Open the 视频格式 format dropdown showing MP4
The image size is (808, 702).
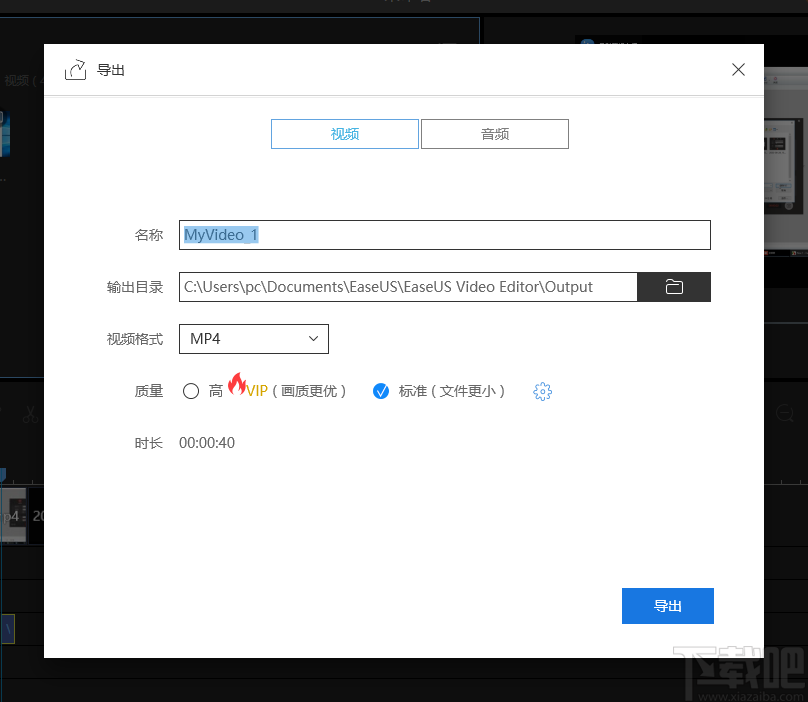point(253,339)
